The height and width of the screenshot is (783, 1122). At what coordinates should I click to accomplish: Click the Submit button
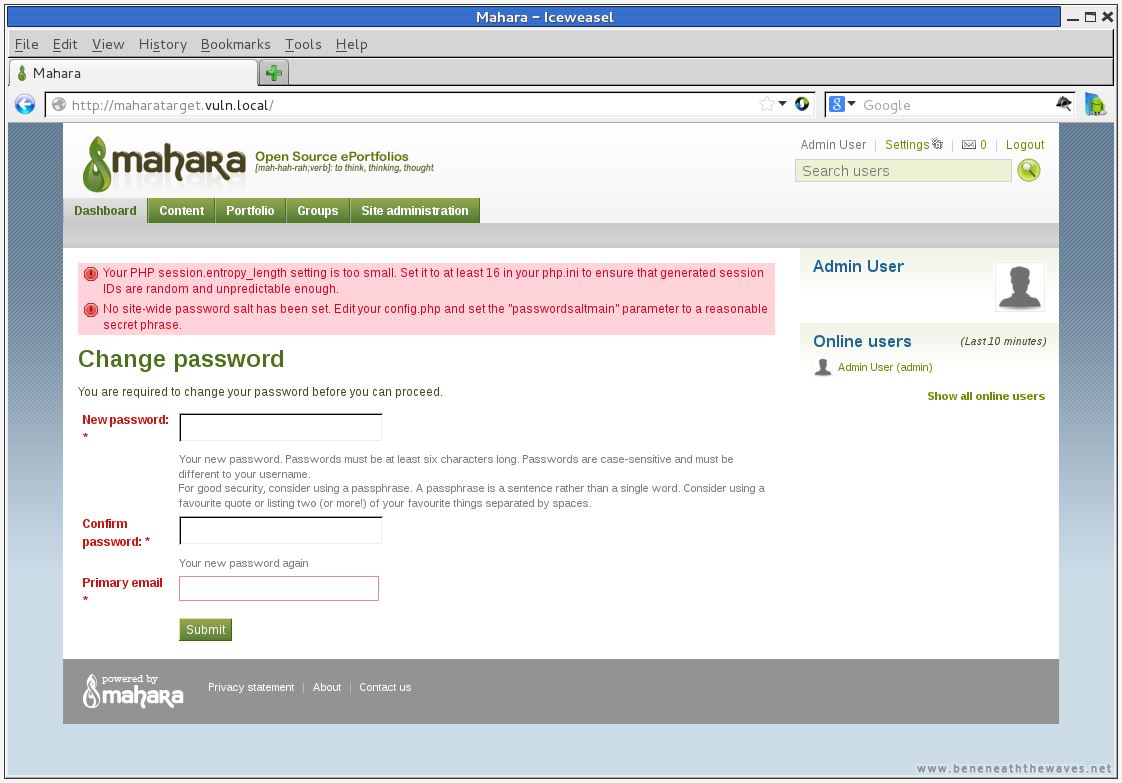(x=205, y=629)
